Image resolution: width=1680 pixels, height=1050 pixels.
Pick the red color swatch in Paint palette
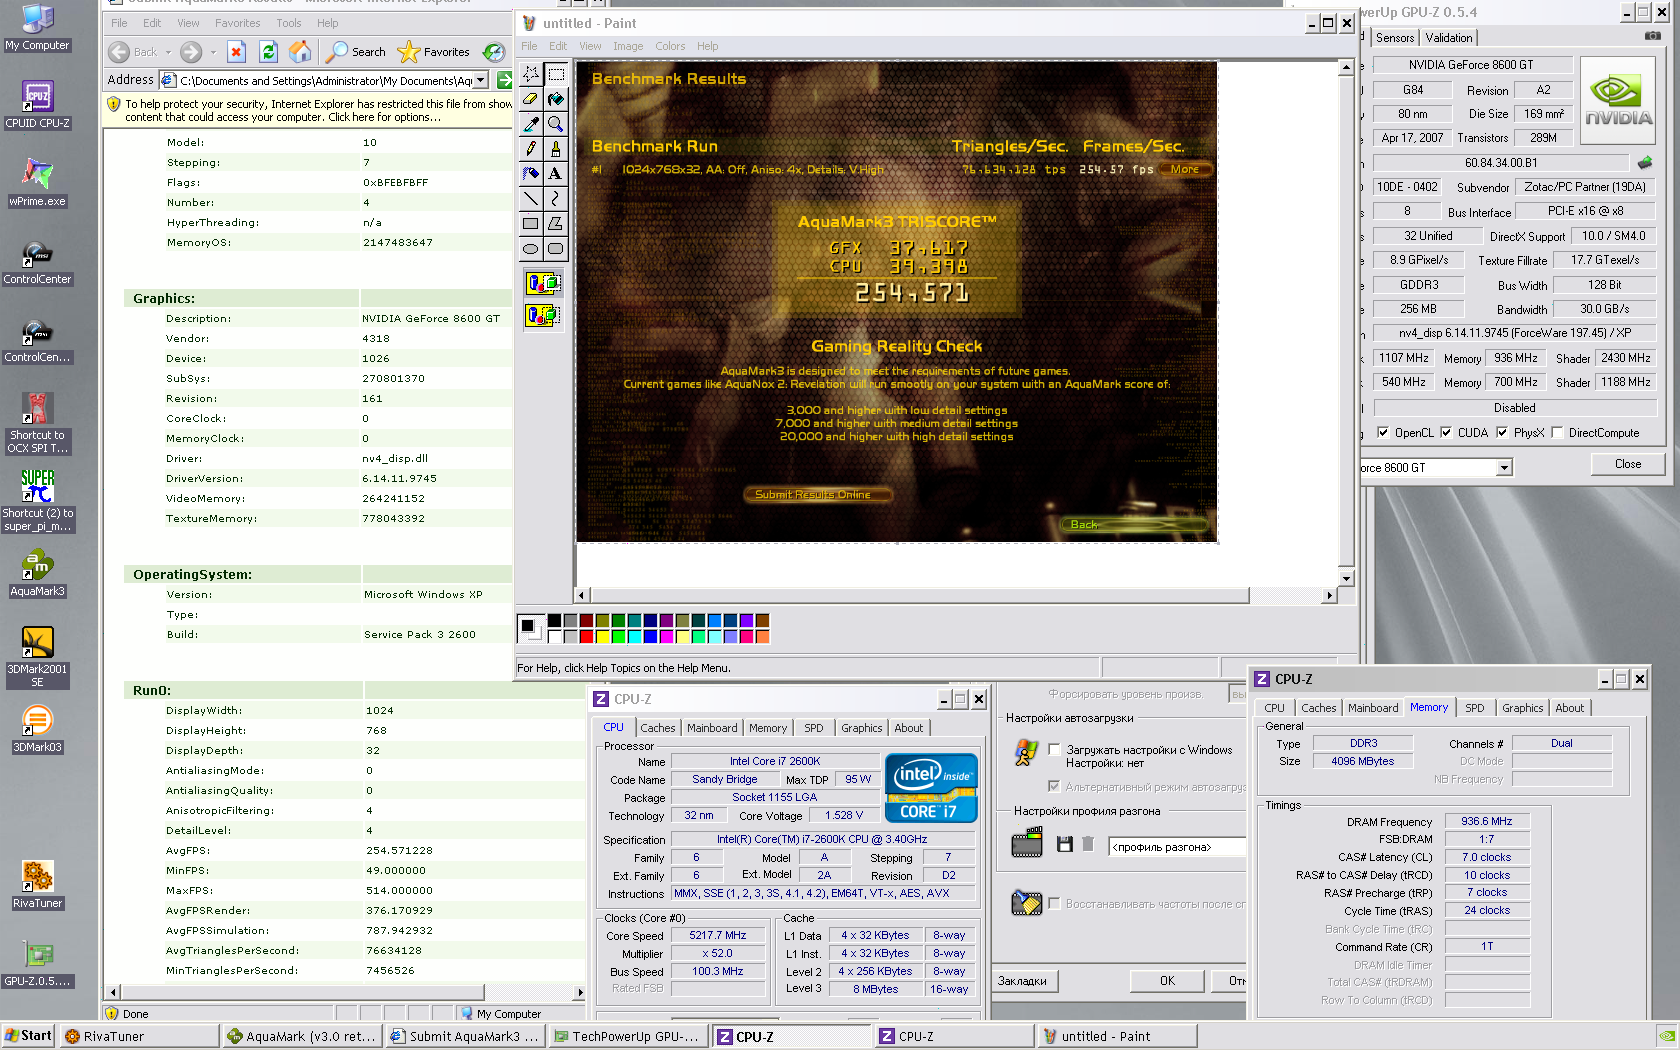(586, 636)
